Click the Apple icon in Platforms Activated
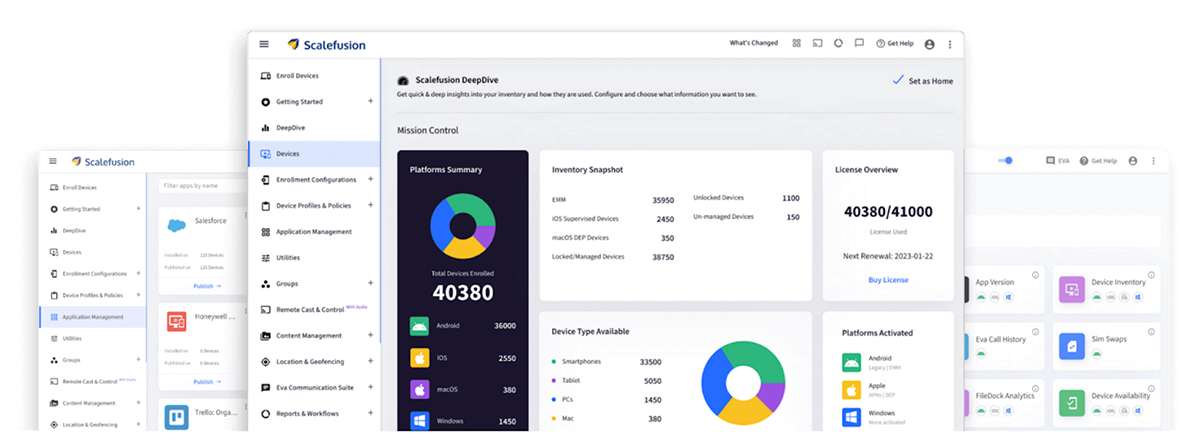Screen dimensions: 1200x441 click(851, 390)
